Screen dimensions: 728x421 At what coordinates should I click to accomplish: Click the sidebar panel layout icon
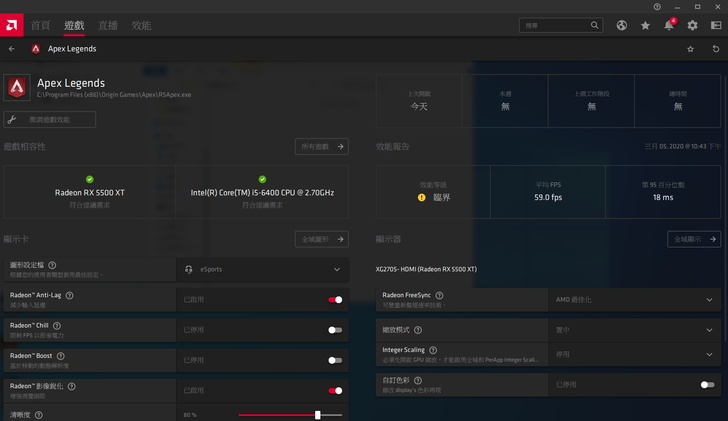(x=715, y=25)
